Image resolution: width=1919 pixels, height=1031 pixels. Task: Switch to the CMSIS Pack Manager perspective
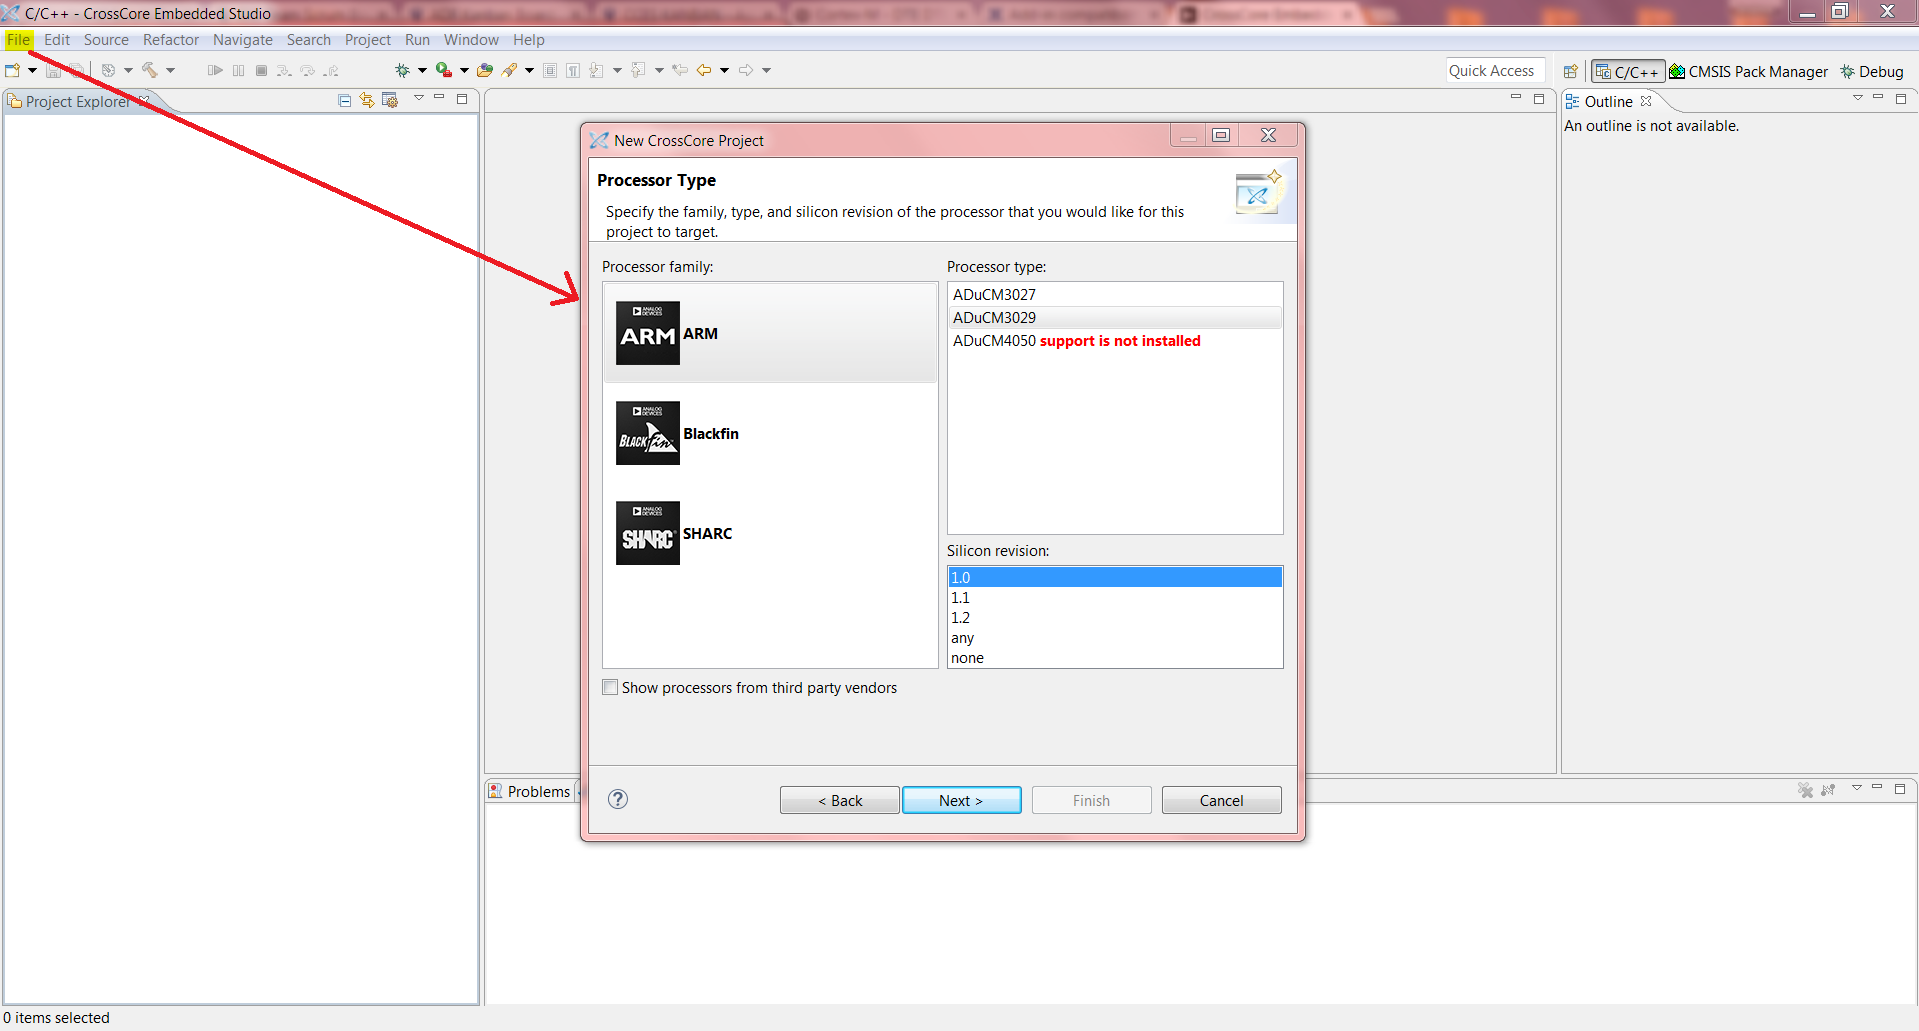click(1748, 71)
